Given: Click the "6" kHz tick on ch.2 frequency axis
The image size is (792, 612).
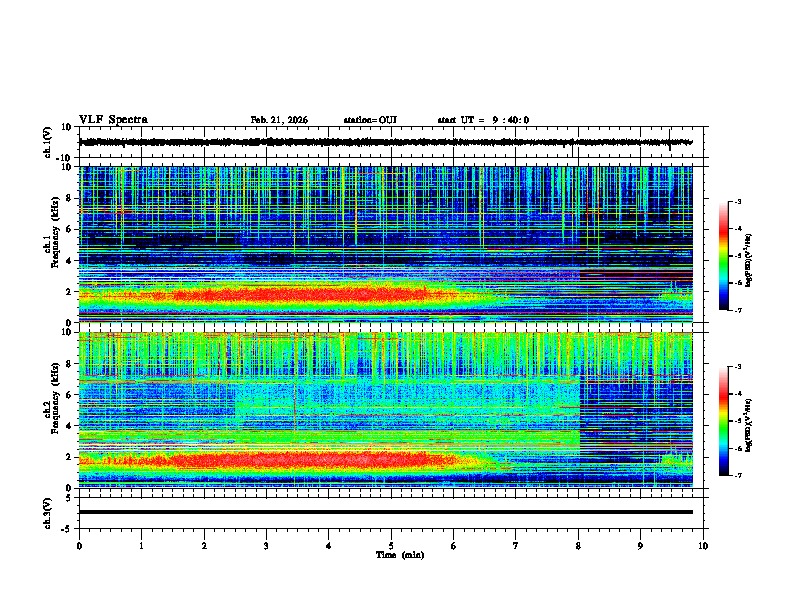Looking at the screenshot, I should [x=70, y=394].
